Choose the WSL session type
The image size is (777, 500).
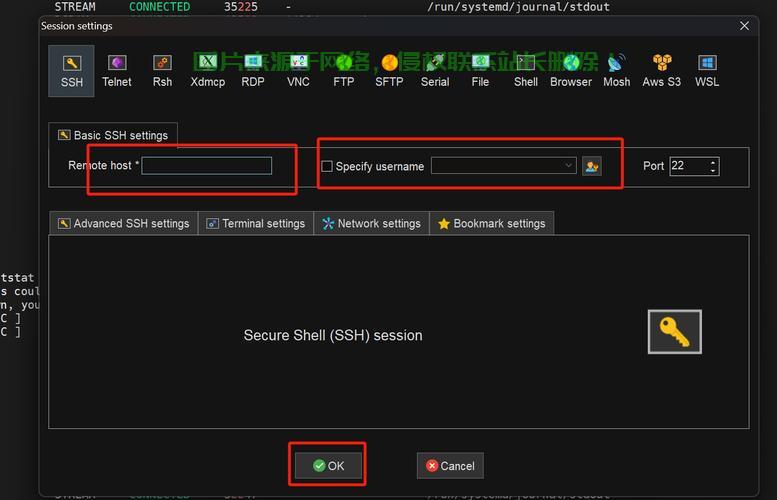pyautogui.click(x=707, y=71)
